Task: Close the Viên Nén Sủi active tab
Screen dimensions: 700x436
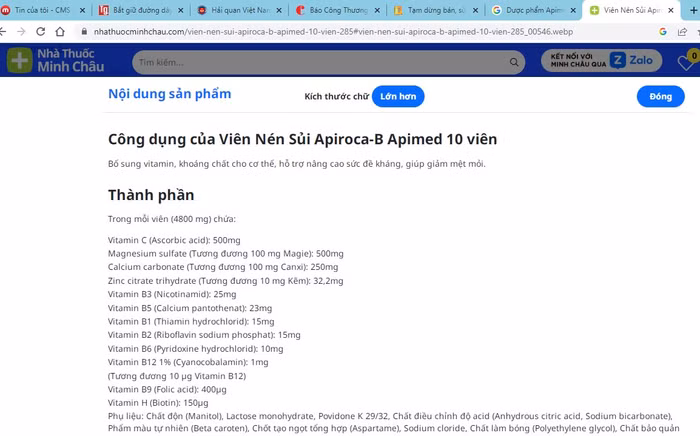Action: click(671, 10)
